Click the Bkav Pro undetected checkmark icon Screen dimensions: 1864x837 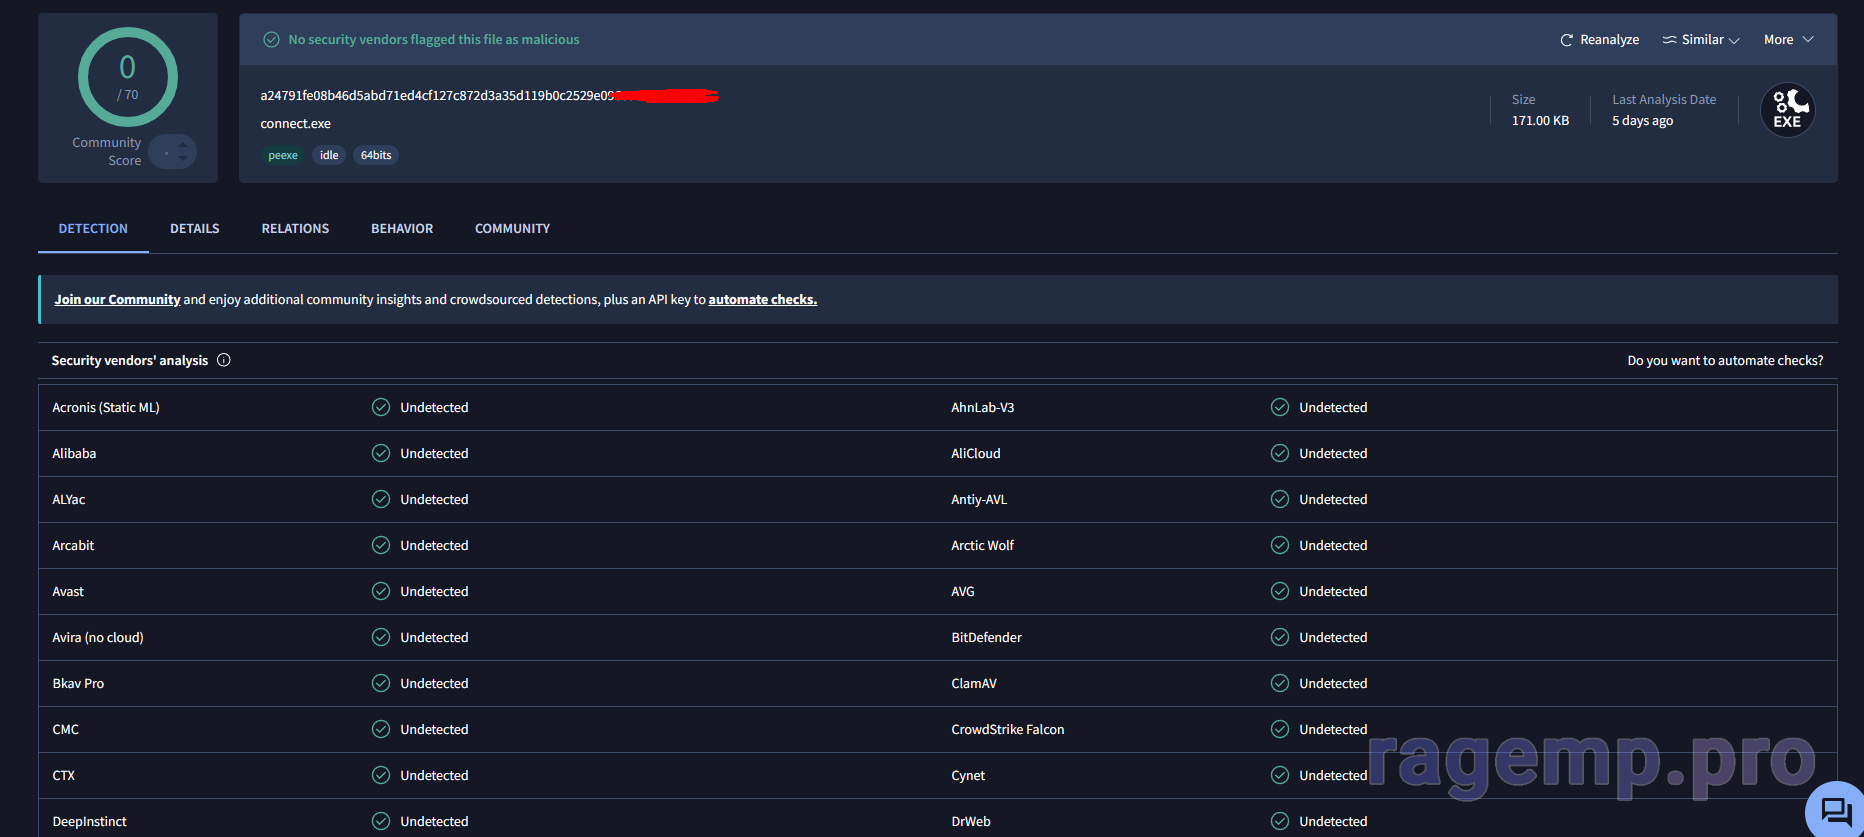[x=381, y=683]
